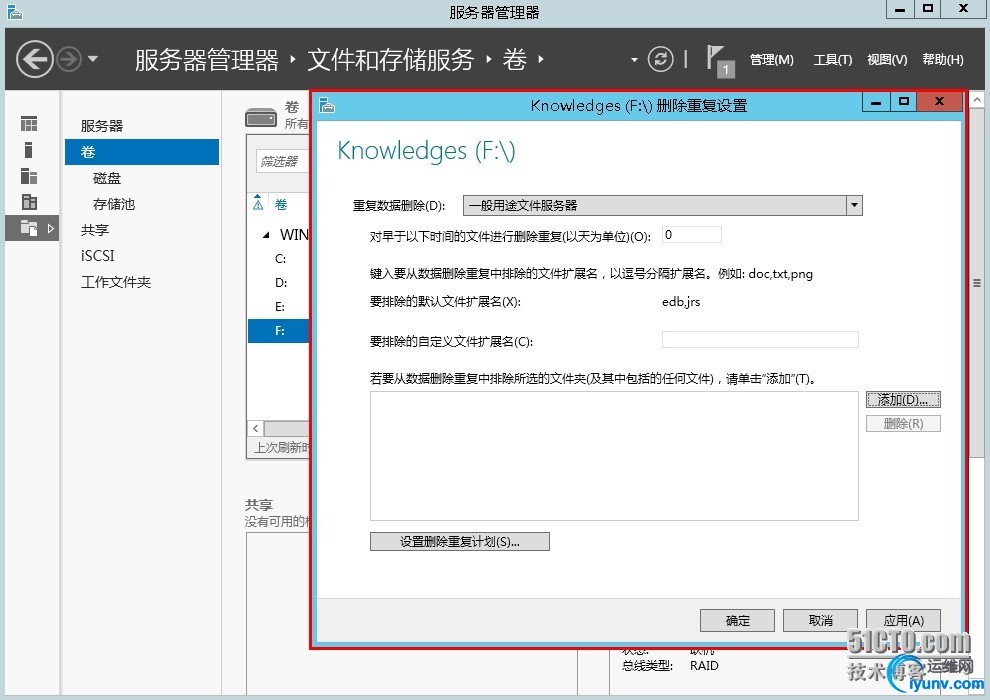Click the custom file extensions field
Image resolution: width=990 pixels, height=700 pixels.
760,340
